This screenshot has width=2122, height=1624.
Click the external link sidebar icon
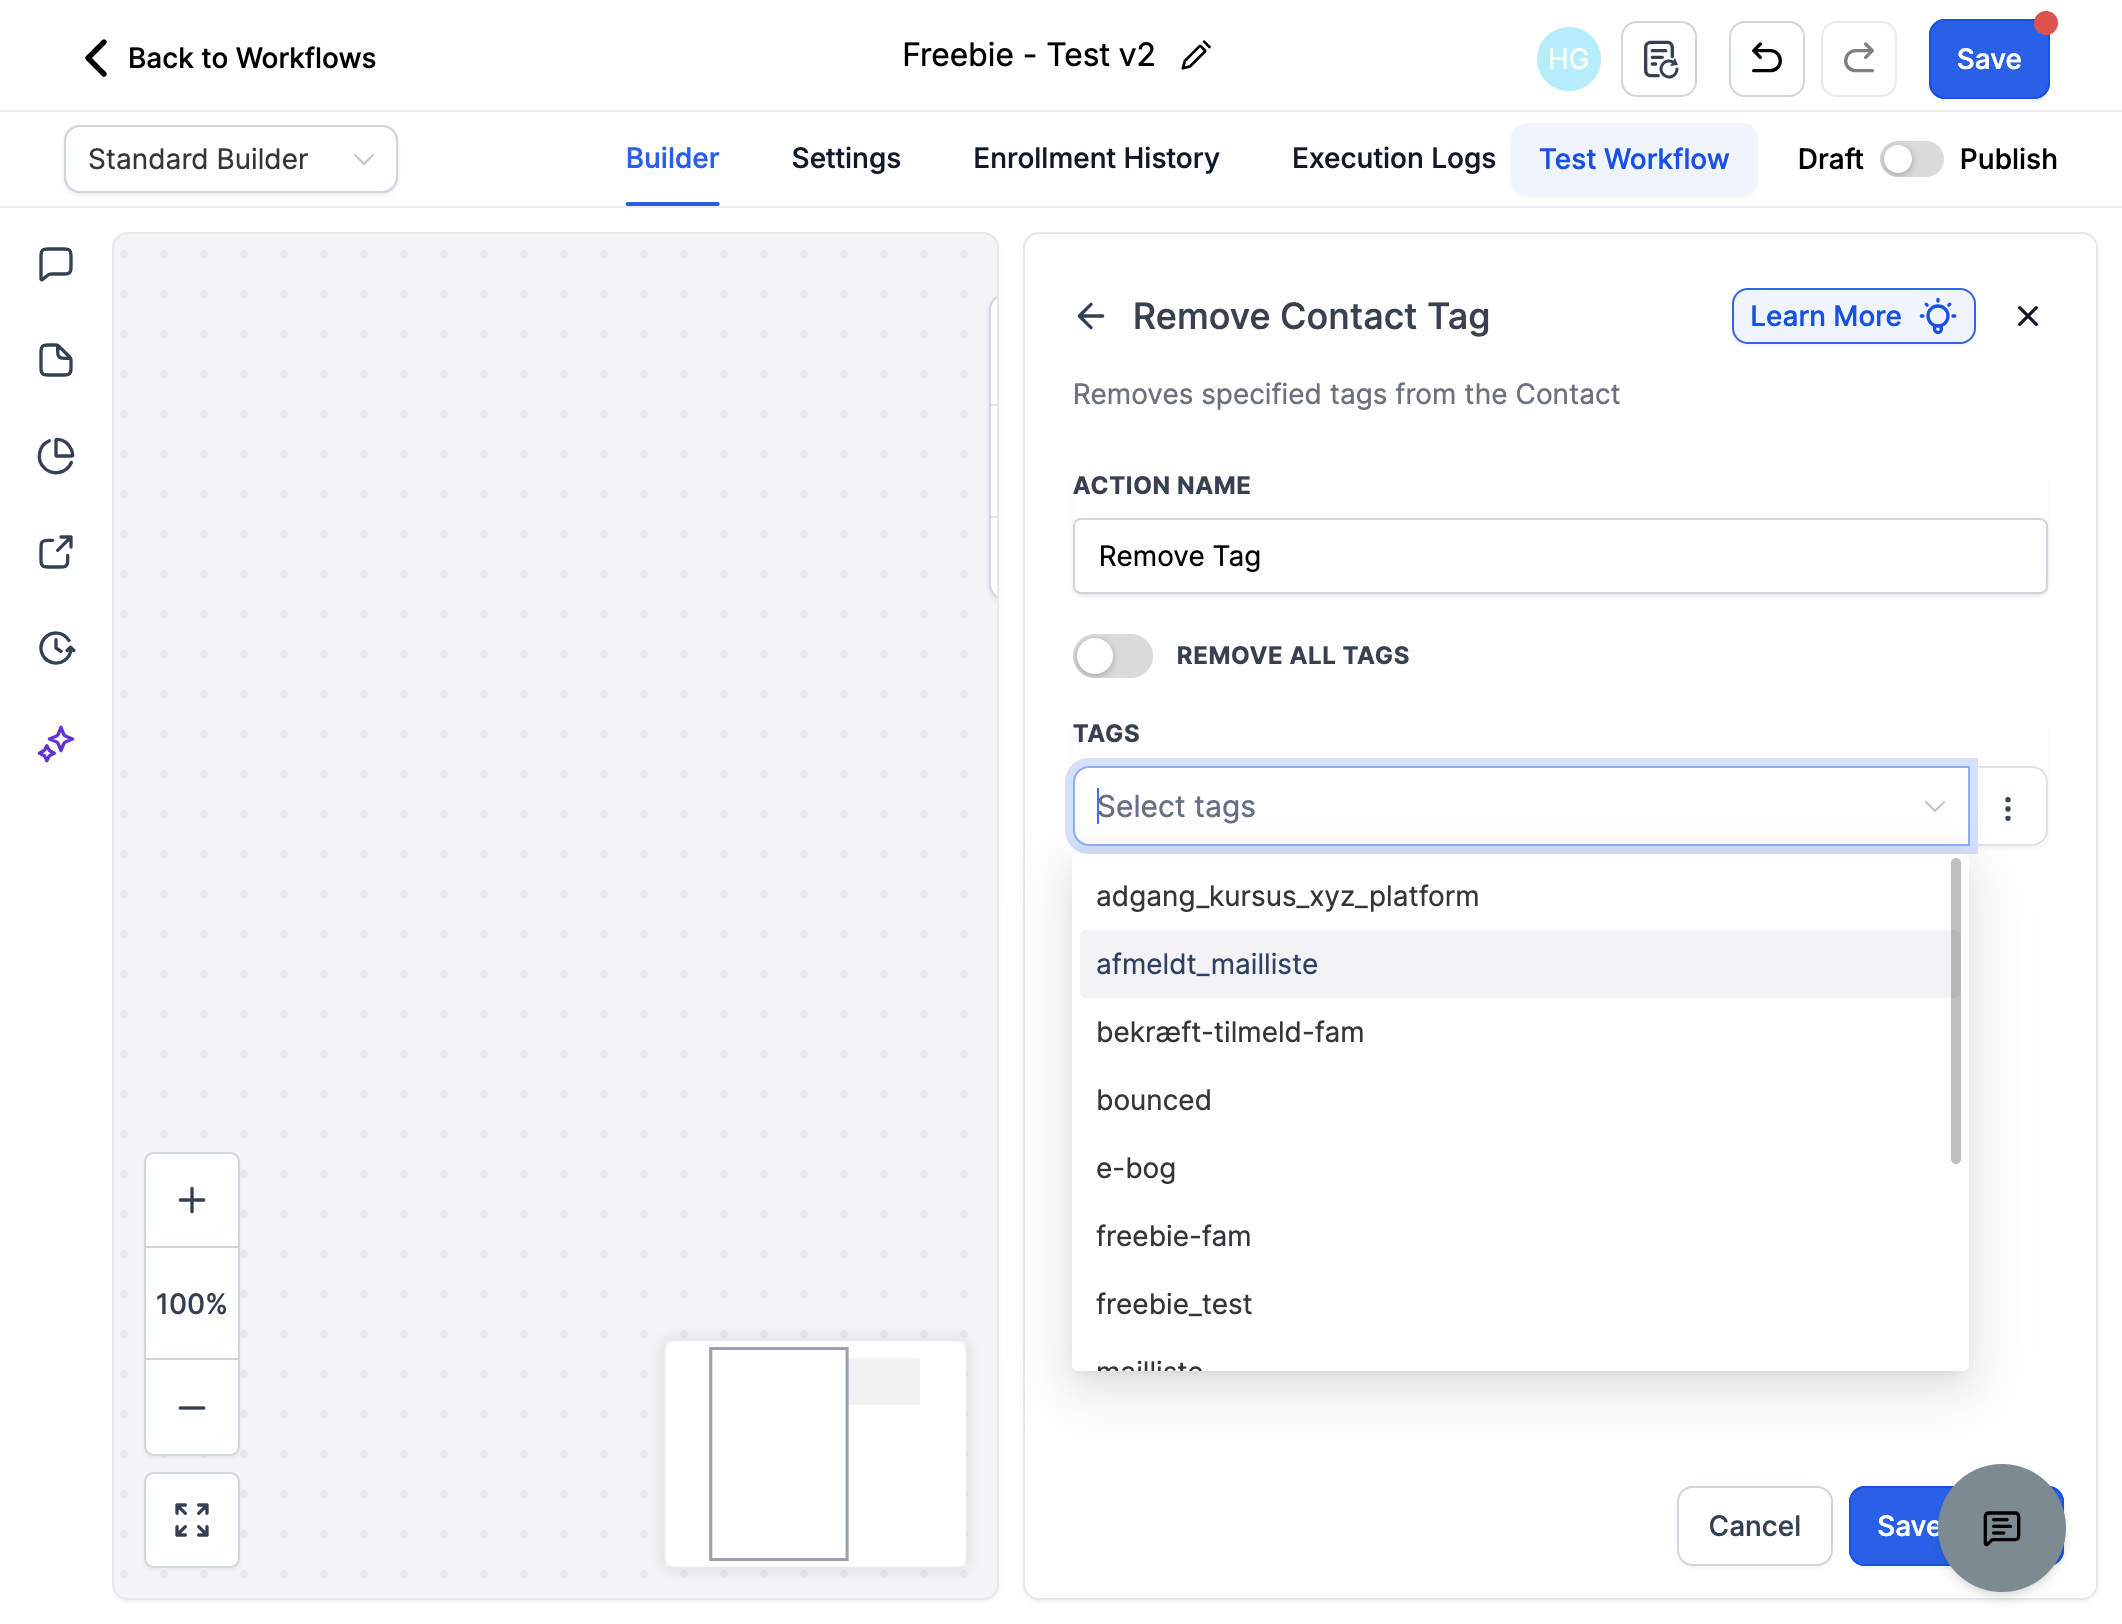[x=56, y=552]
